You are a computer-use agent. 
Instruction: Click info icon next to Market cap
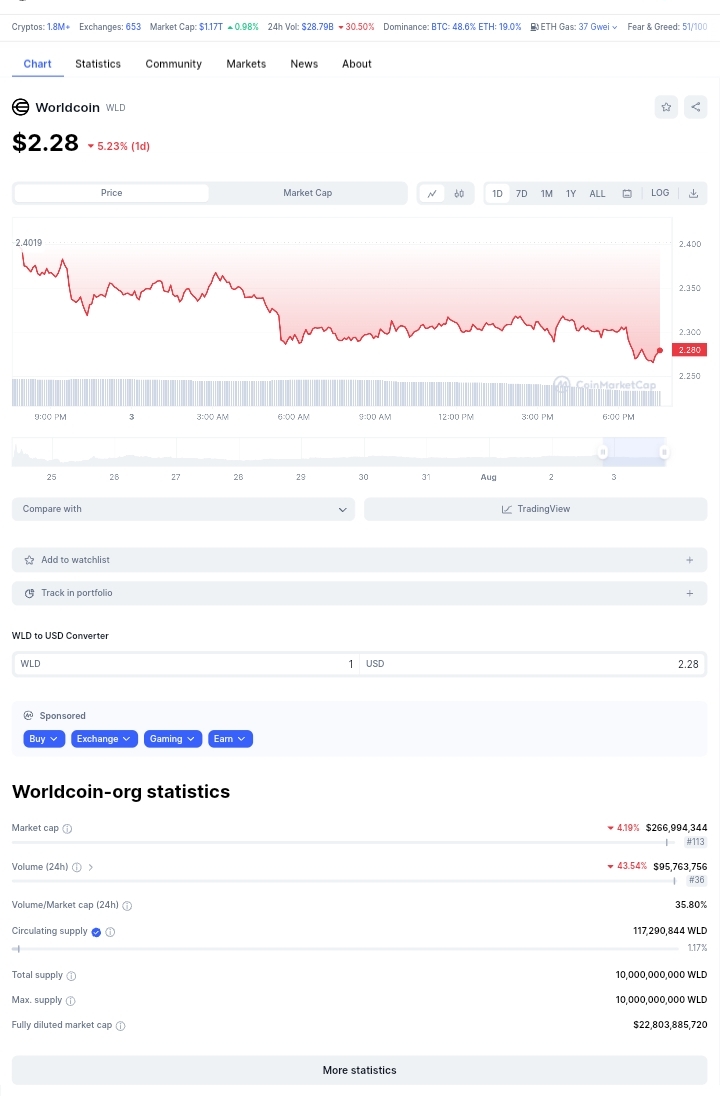click(68, 829)
